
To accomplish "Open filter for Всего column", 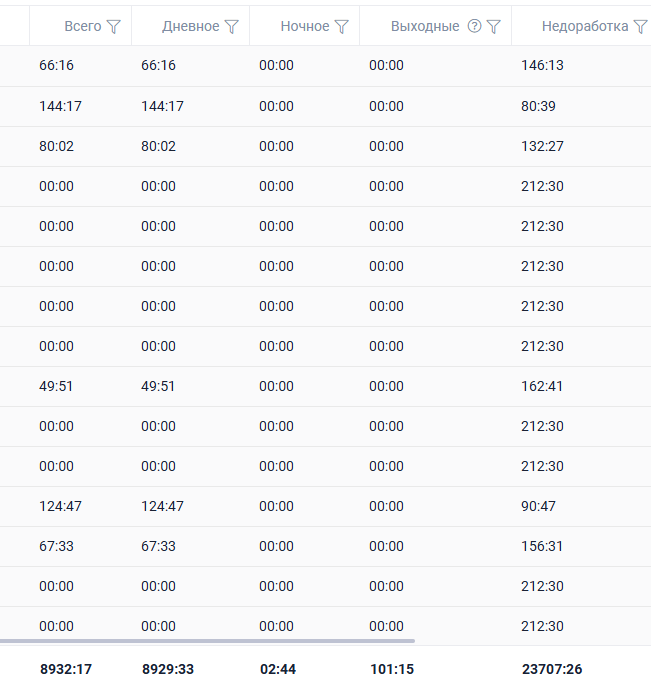I will tap(114, 27).
